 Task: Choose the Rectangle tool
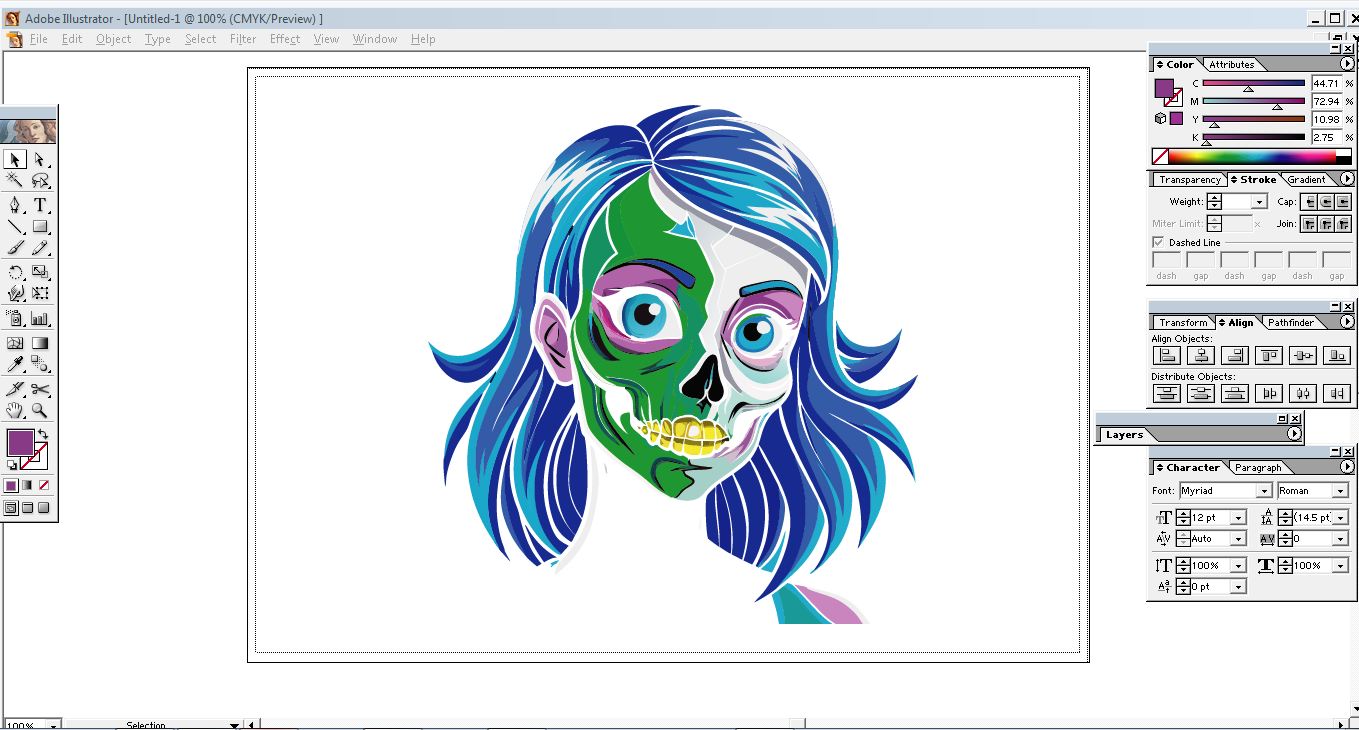[40, 227]
